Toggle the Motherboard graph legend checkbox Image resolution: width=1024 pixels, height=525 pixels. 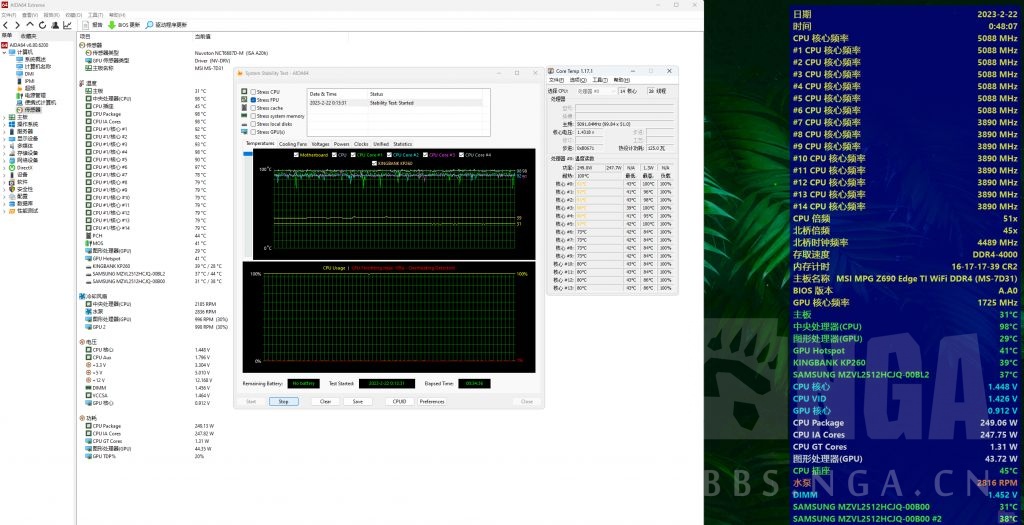click(296, 155)
